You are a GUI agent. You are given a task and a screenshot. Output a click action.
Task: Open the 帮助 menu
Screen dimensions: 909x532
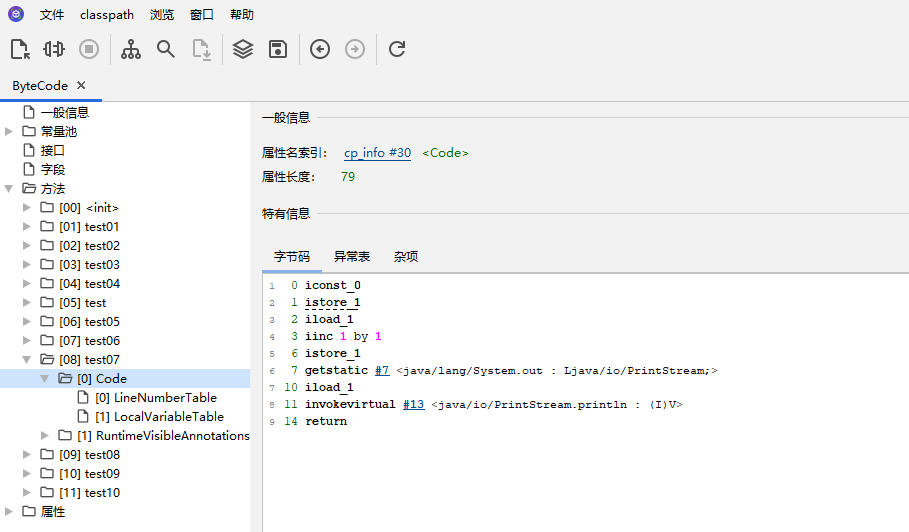(x=242, y=14)
